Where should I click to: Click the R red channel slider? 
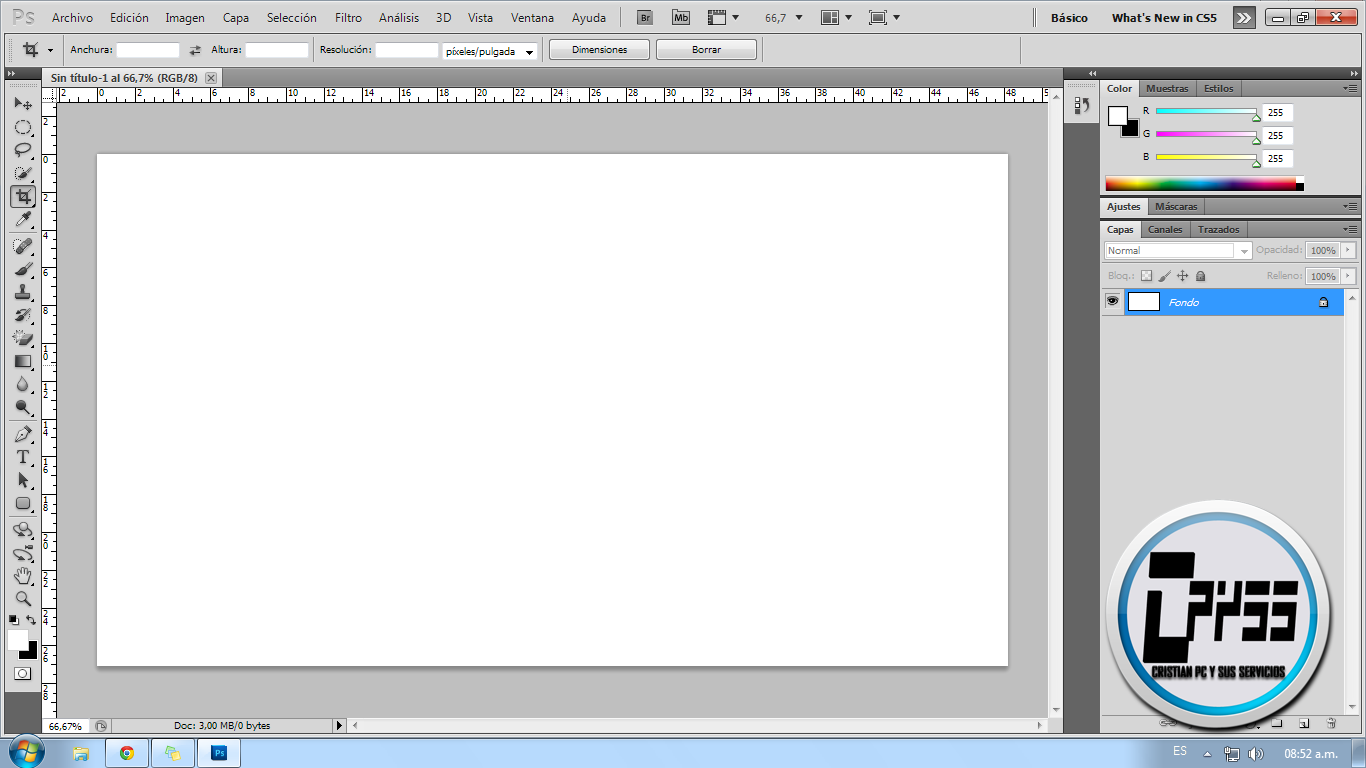[x=1206, y=112]
